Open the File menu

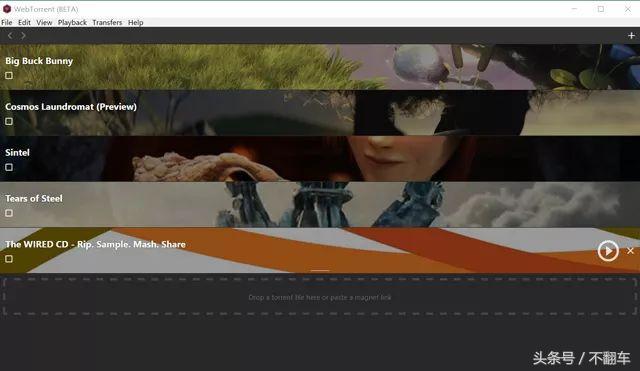click(7, 22)
